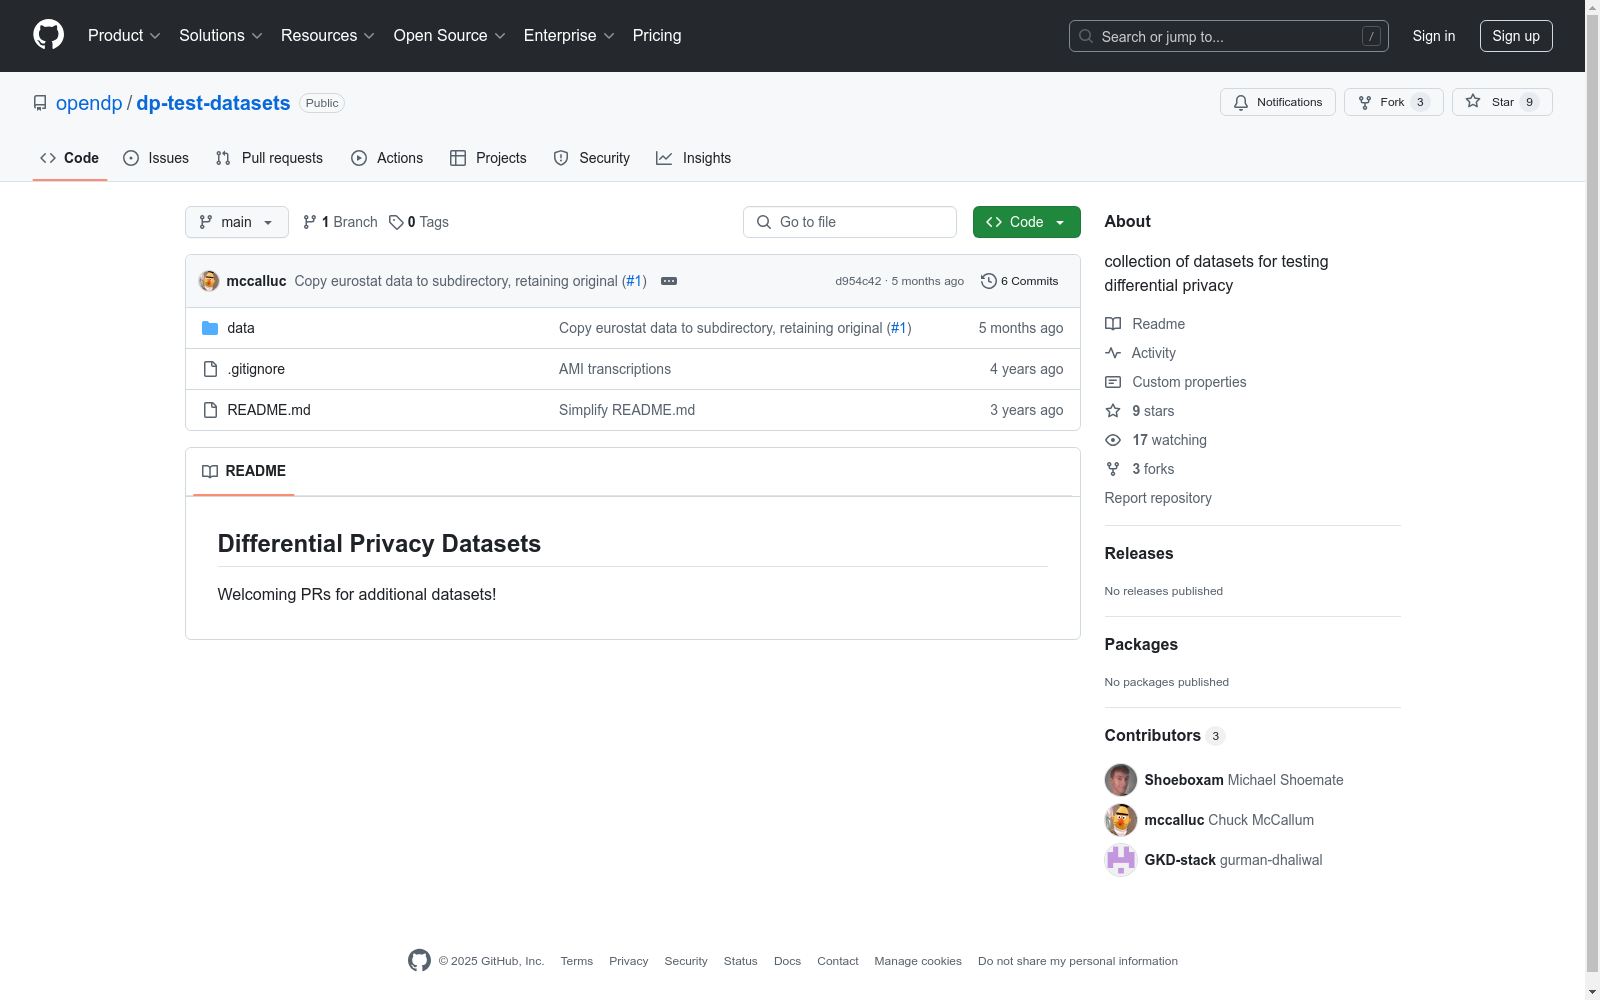
Task: Click the Shoeboxam contributor avatar
Action: point(1121,780)
